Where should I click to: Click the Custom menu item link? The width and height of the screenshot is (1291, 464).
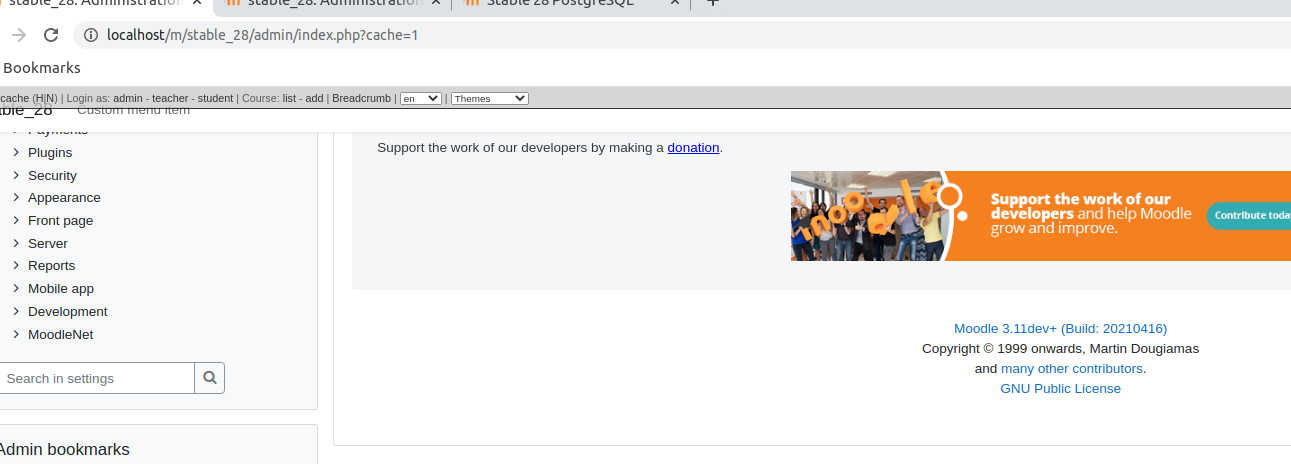coord(133,111)
